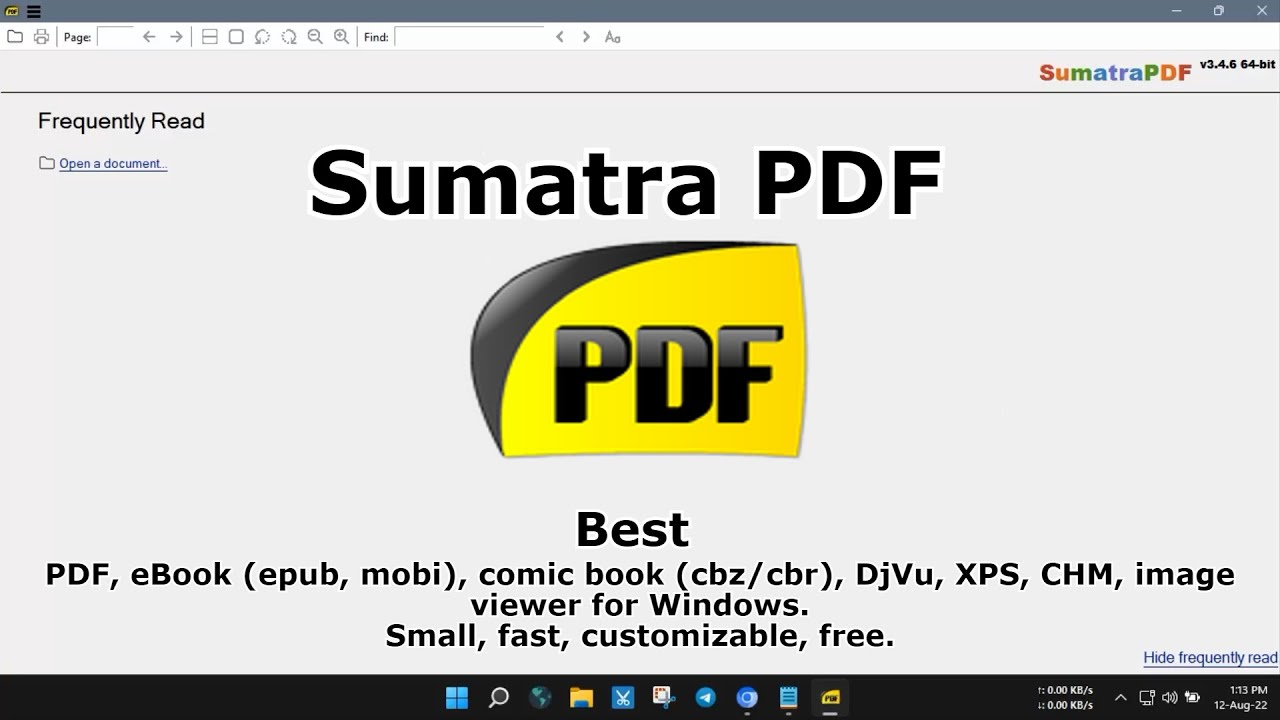Open the hamburger menu in title bar
Image resolution: width=1280 pixels, height=720 pixels.
(x=34, y=11)
